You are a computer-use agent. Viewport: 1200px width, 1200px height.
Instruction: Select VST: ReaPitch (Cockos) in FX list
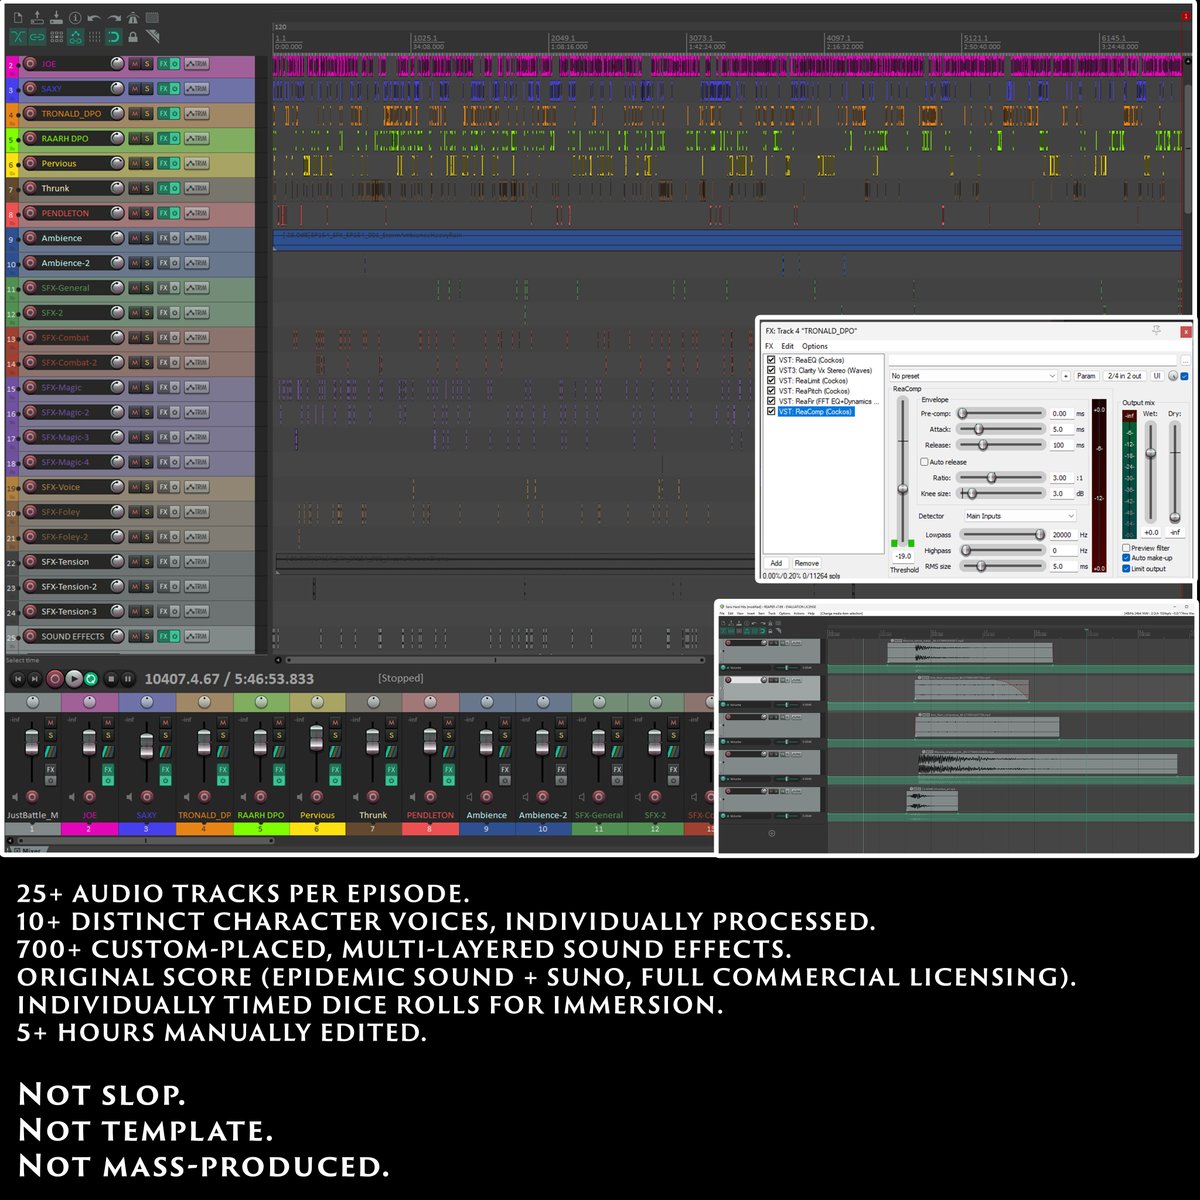(814, 391)
